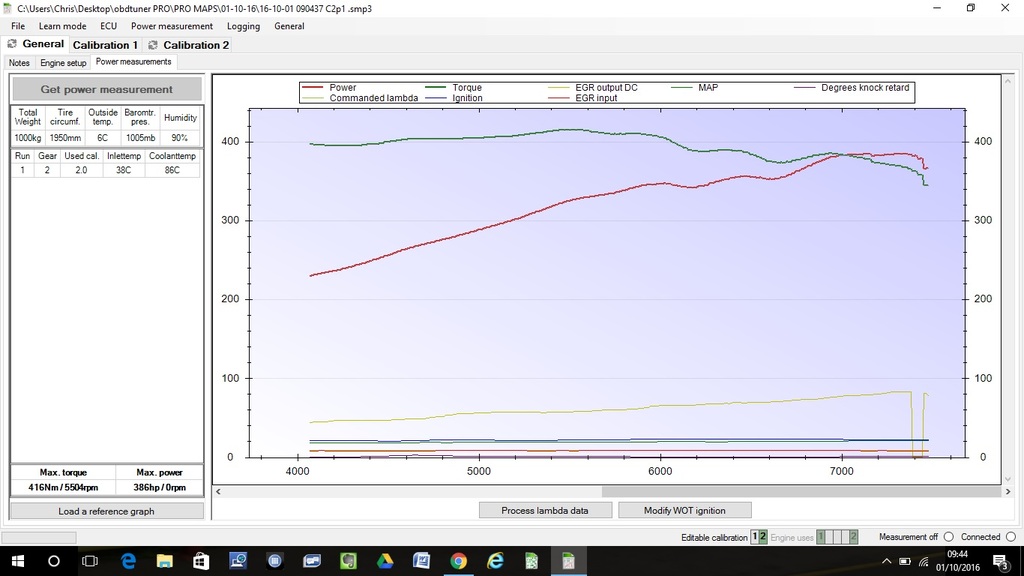This screenshot has width=1024, height=576.
Task: Open Google Drive from the taskbar
Action: click(384, 561)
